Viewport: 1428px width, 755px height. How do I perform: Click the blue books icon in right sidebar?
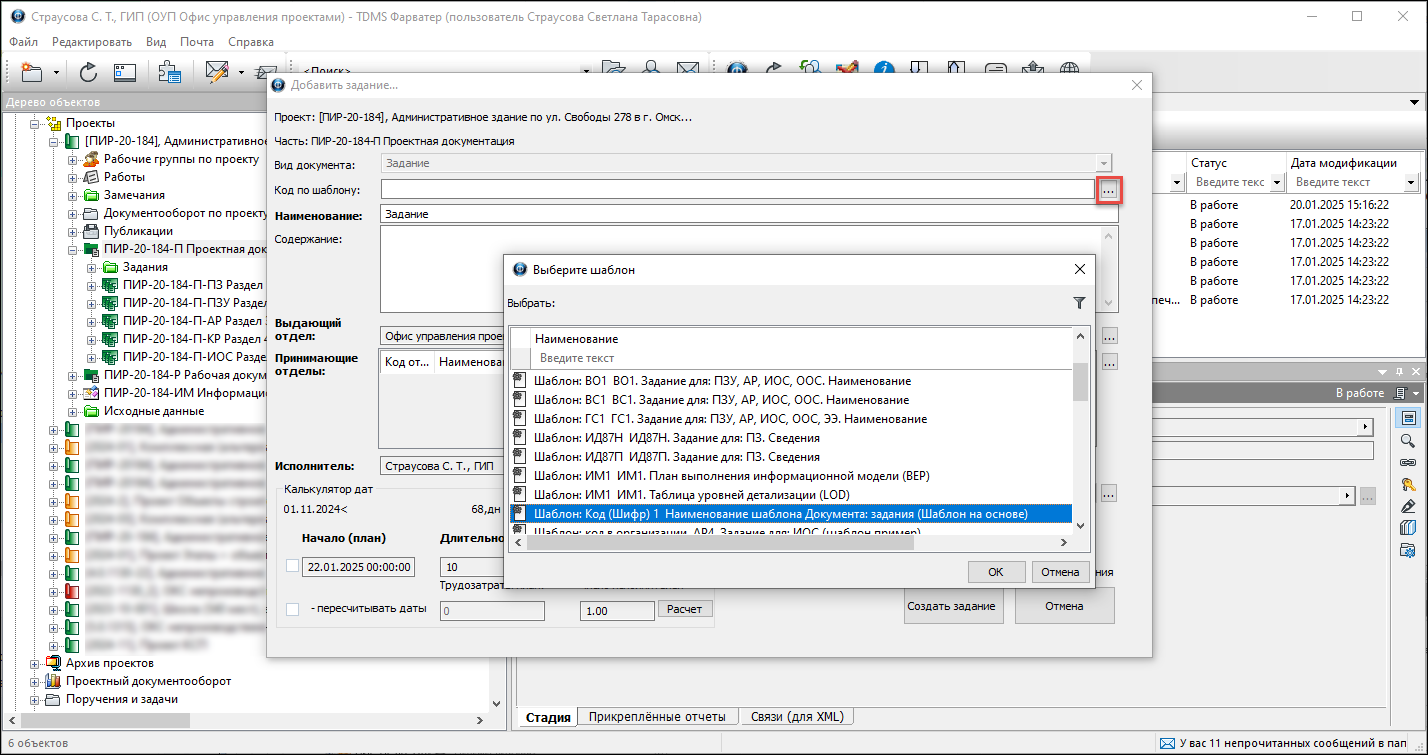click(1408, 528)
